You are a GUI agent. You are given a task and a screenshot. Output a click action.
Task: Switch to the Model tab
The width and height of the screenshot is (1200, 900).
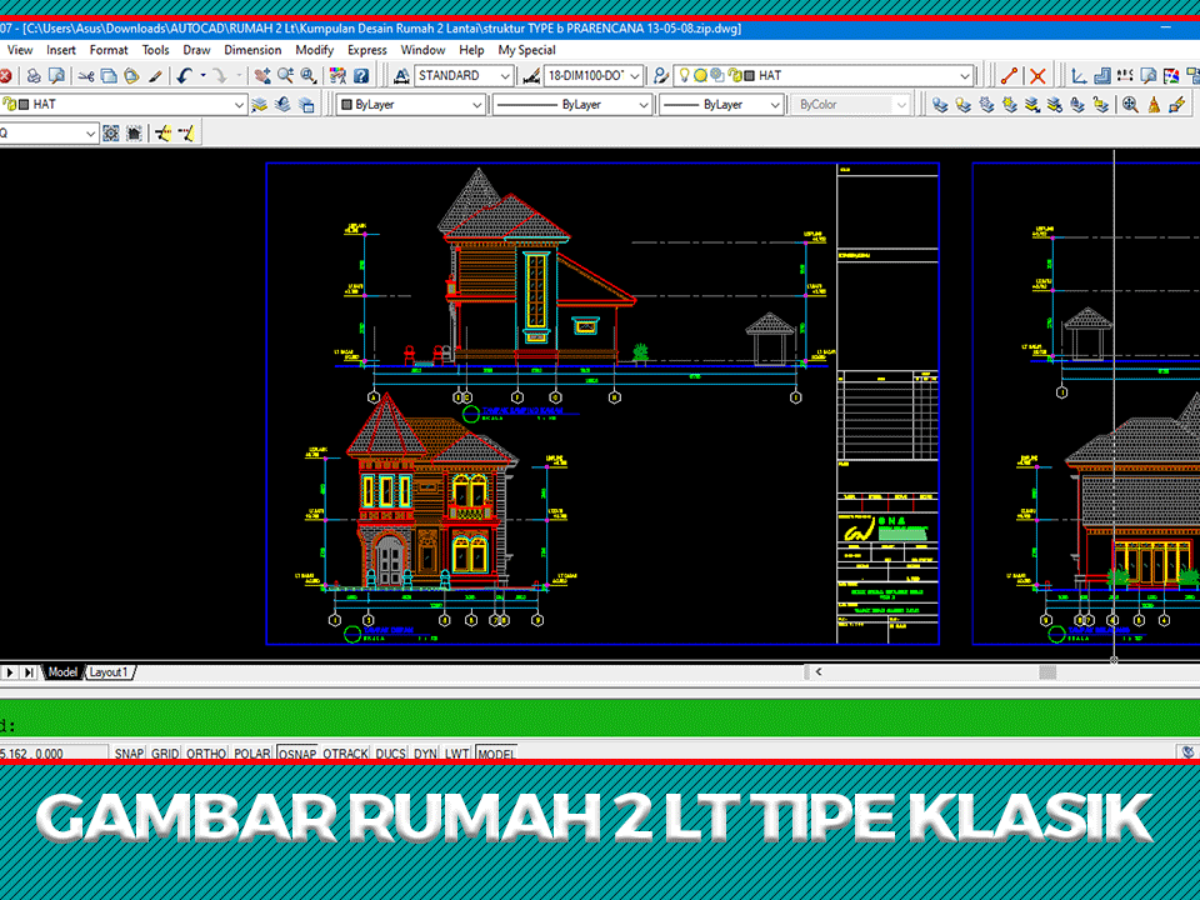click(x=62, y=672)
